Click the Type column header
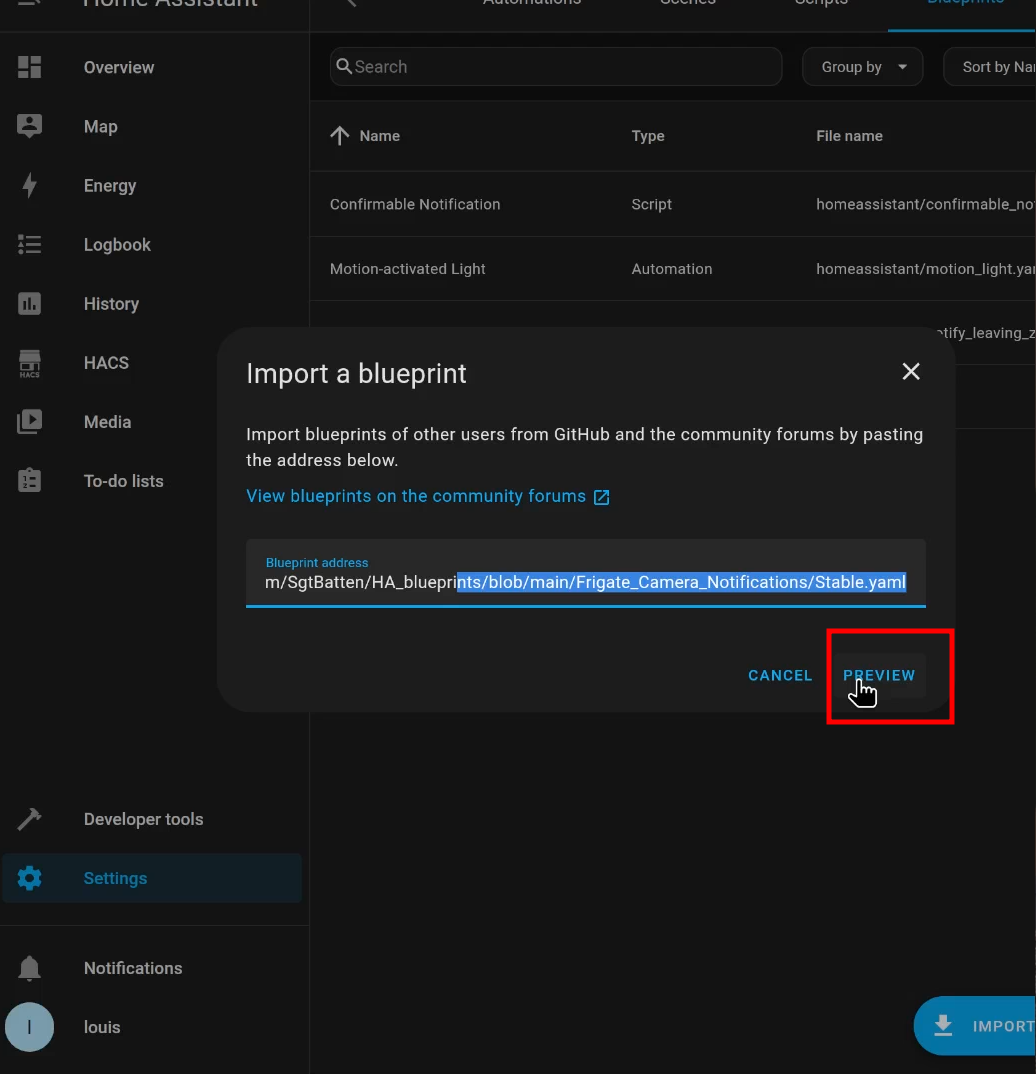Viewport: 1036px width, 1074px height. click(648, 136)
